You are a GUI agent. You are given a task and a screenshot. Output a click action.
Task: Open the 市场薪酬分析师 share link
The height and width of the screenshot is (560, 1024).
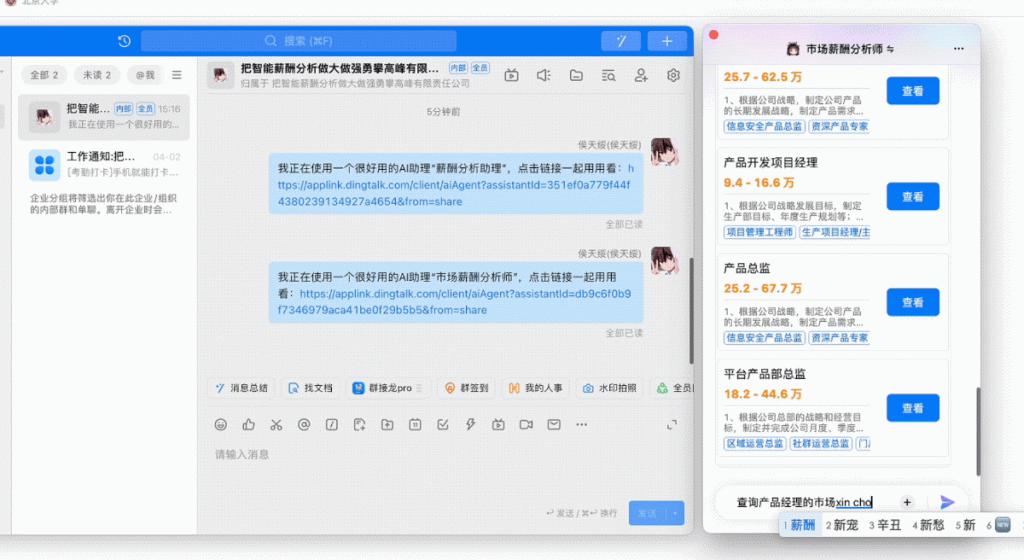(455, 302)
